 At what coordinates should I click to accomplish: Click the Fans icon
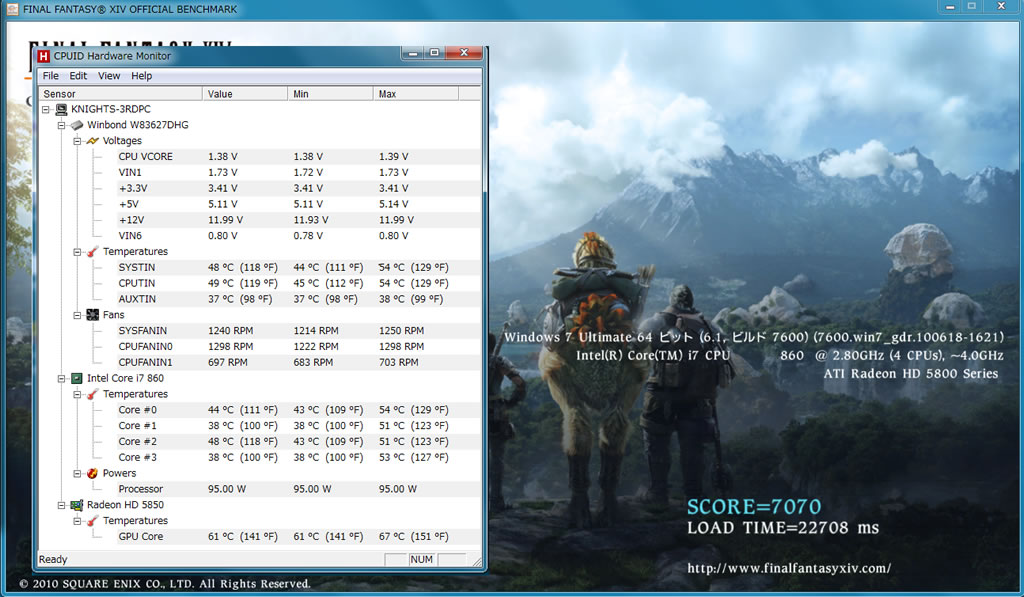(93, 315)
